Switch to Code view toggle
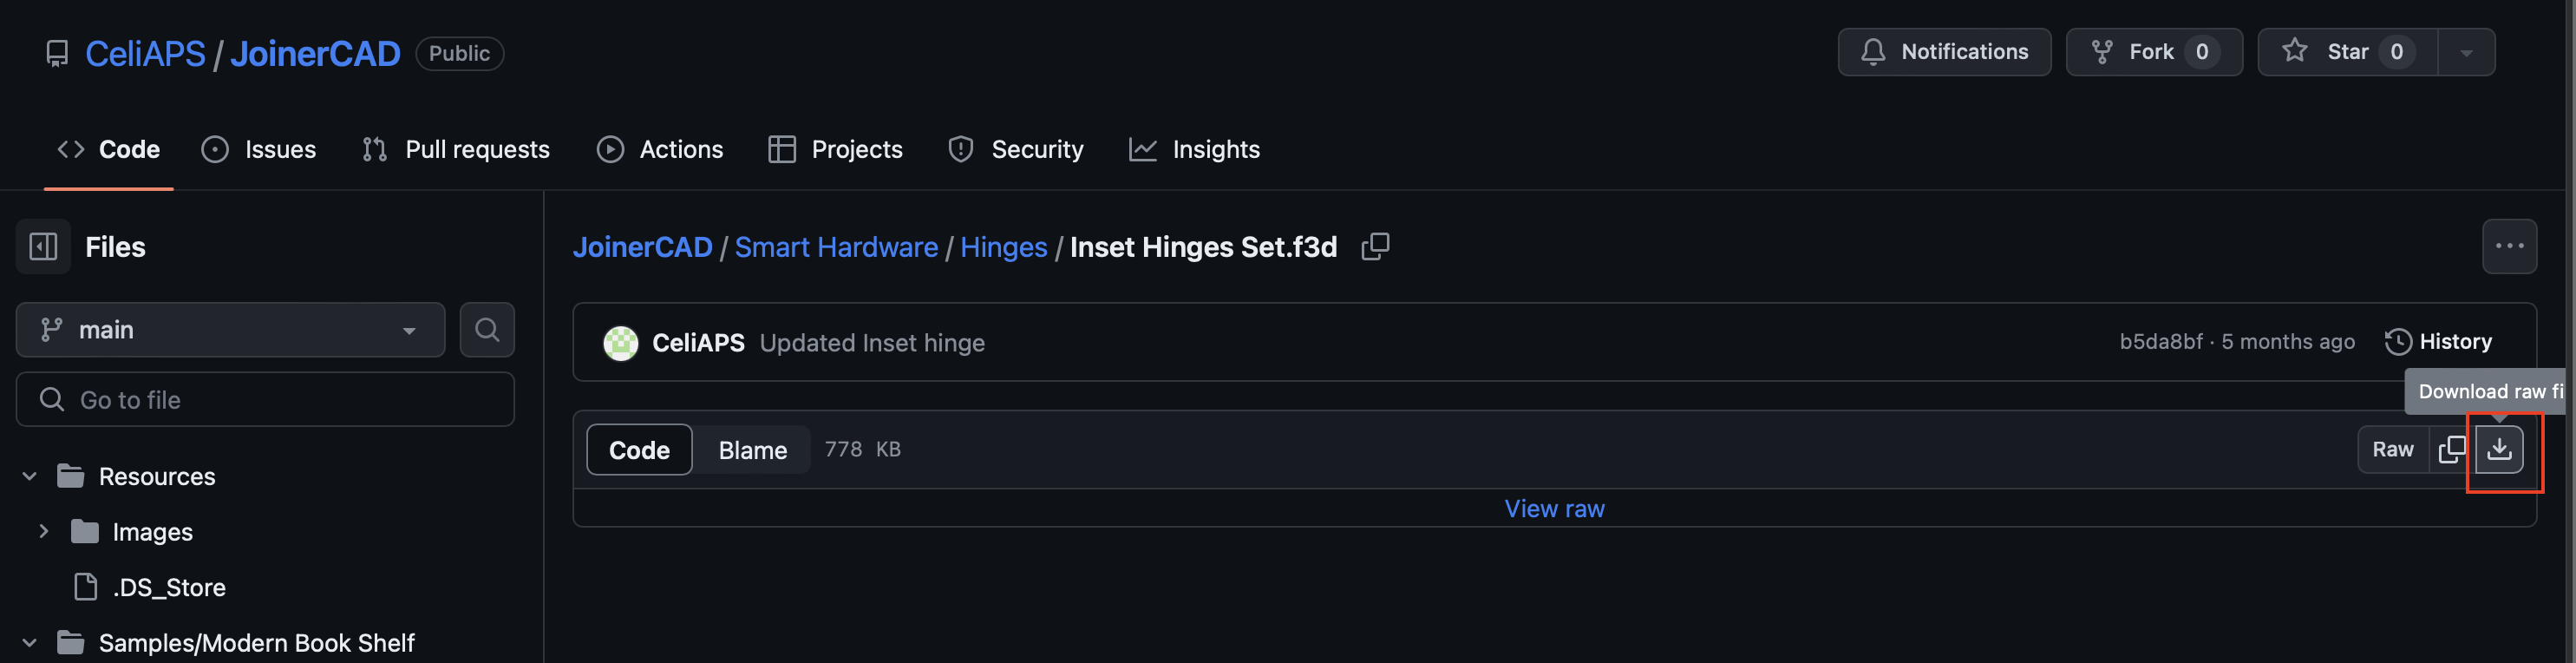Screen dimensions: 2576x663 tap(639, 450)
